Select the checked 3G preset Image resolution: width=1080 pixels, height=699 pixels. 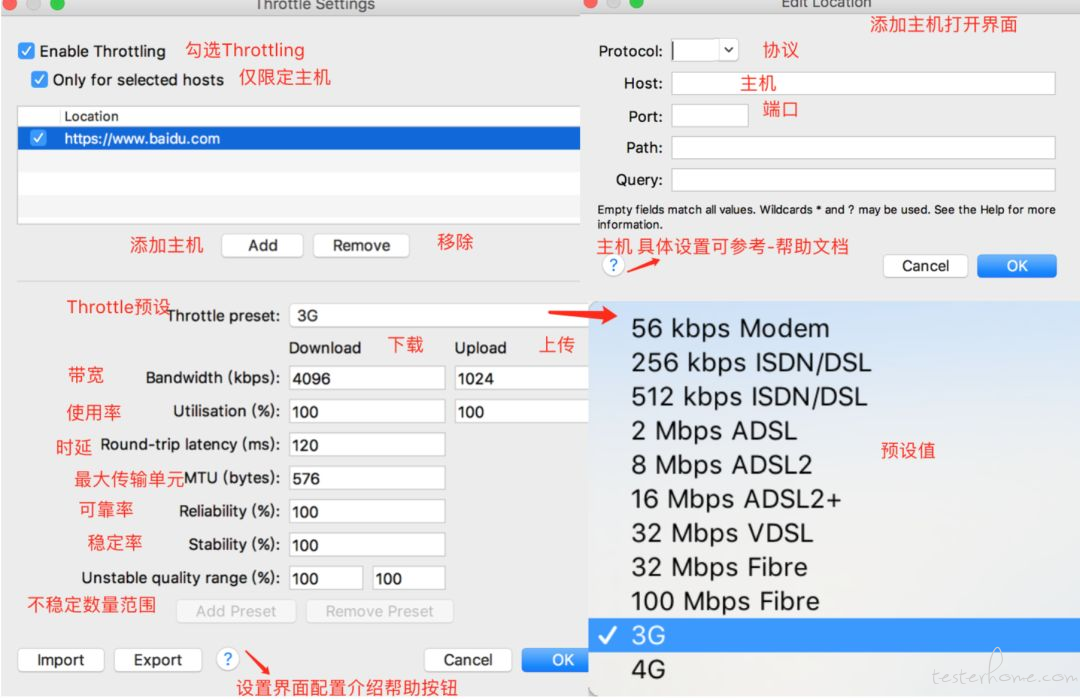pos(833,635)
